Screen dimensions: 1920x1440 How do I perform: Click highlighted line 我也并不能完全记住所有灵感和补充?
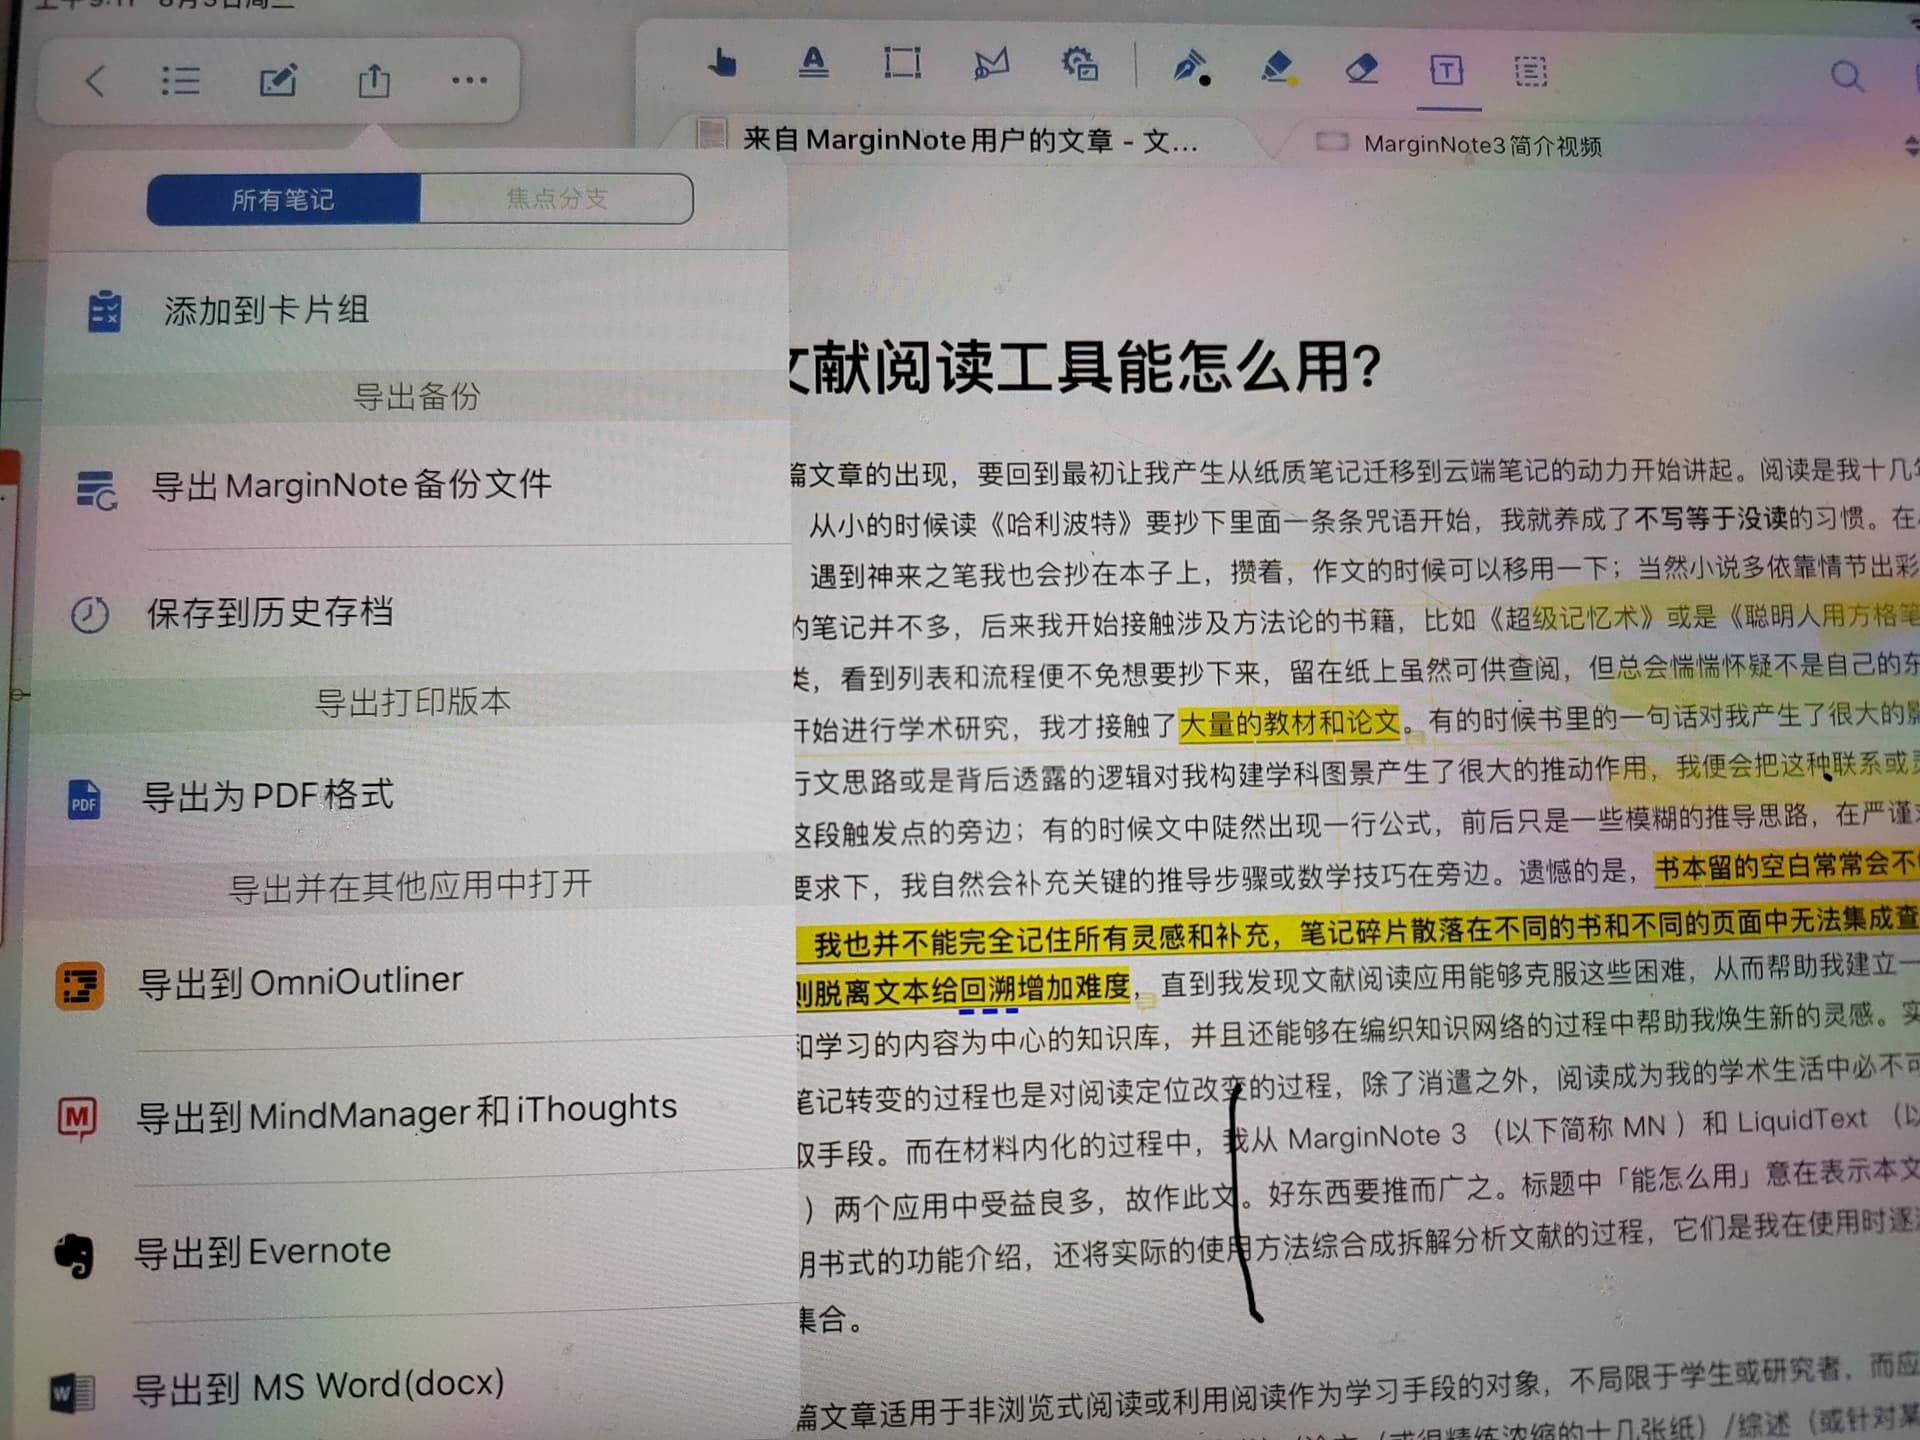click(x=1041, y=939)
